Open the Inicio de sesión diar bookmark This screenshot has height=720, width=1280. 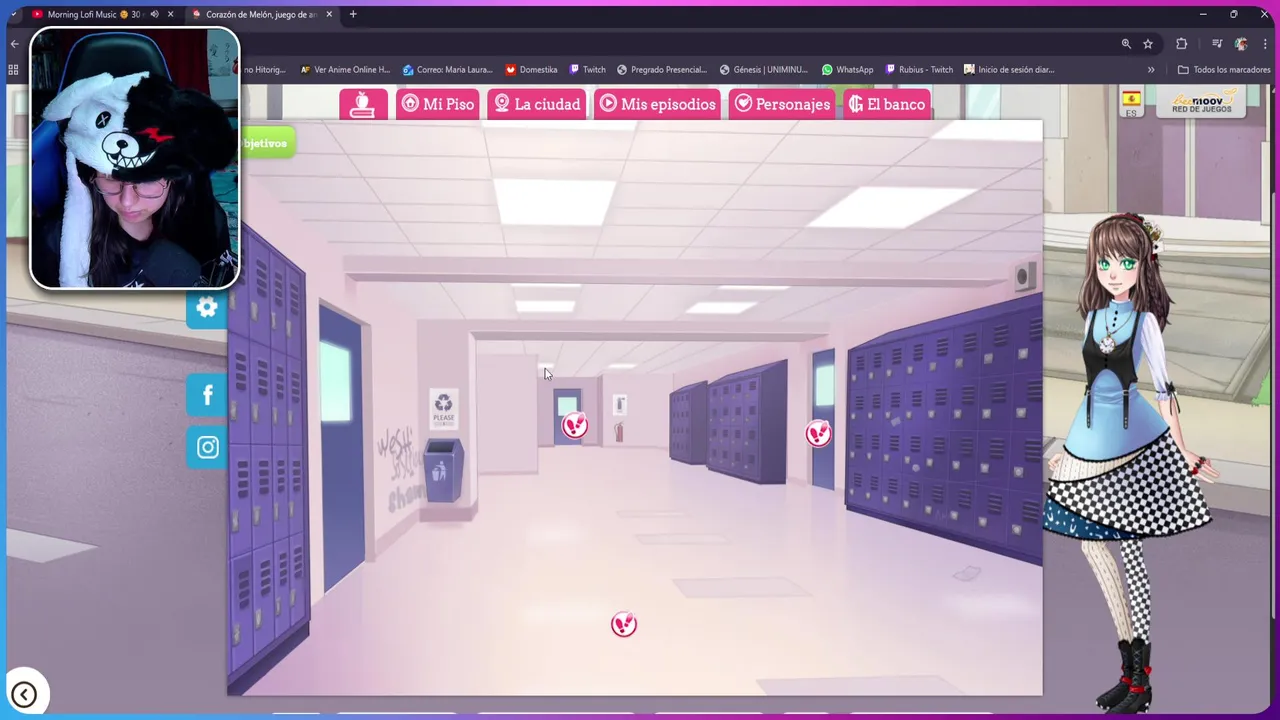[1010, 70]
